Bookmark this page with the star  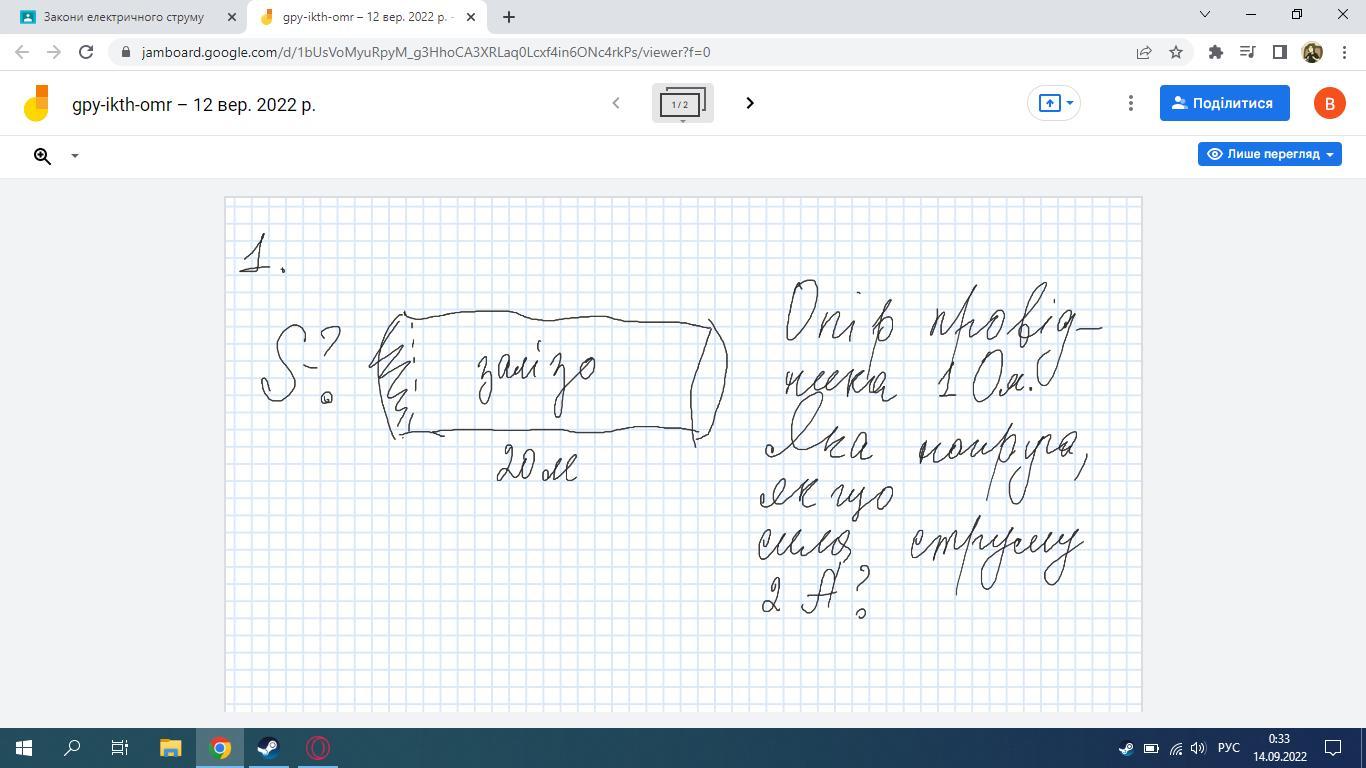(x=1176, y=52)
